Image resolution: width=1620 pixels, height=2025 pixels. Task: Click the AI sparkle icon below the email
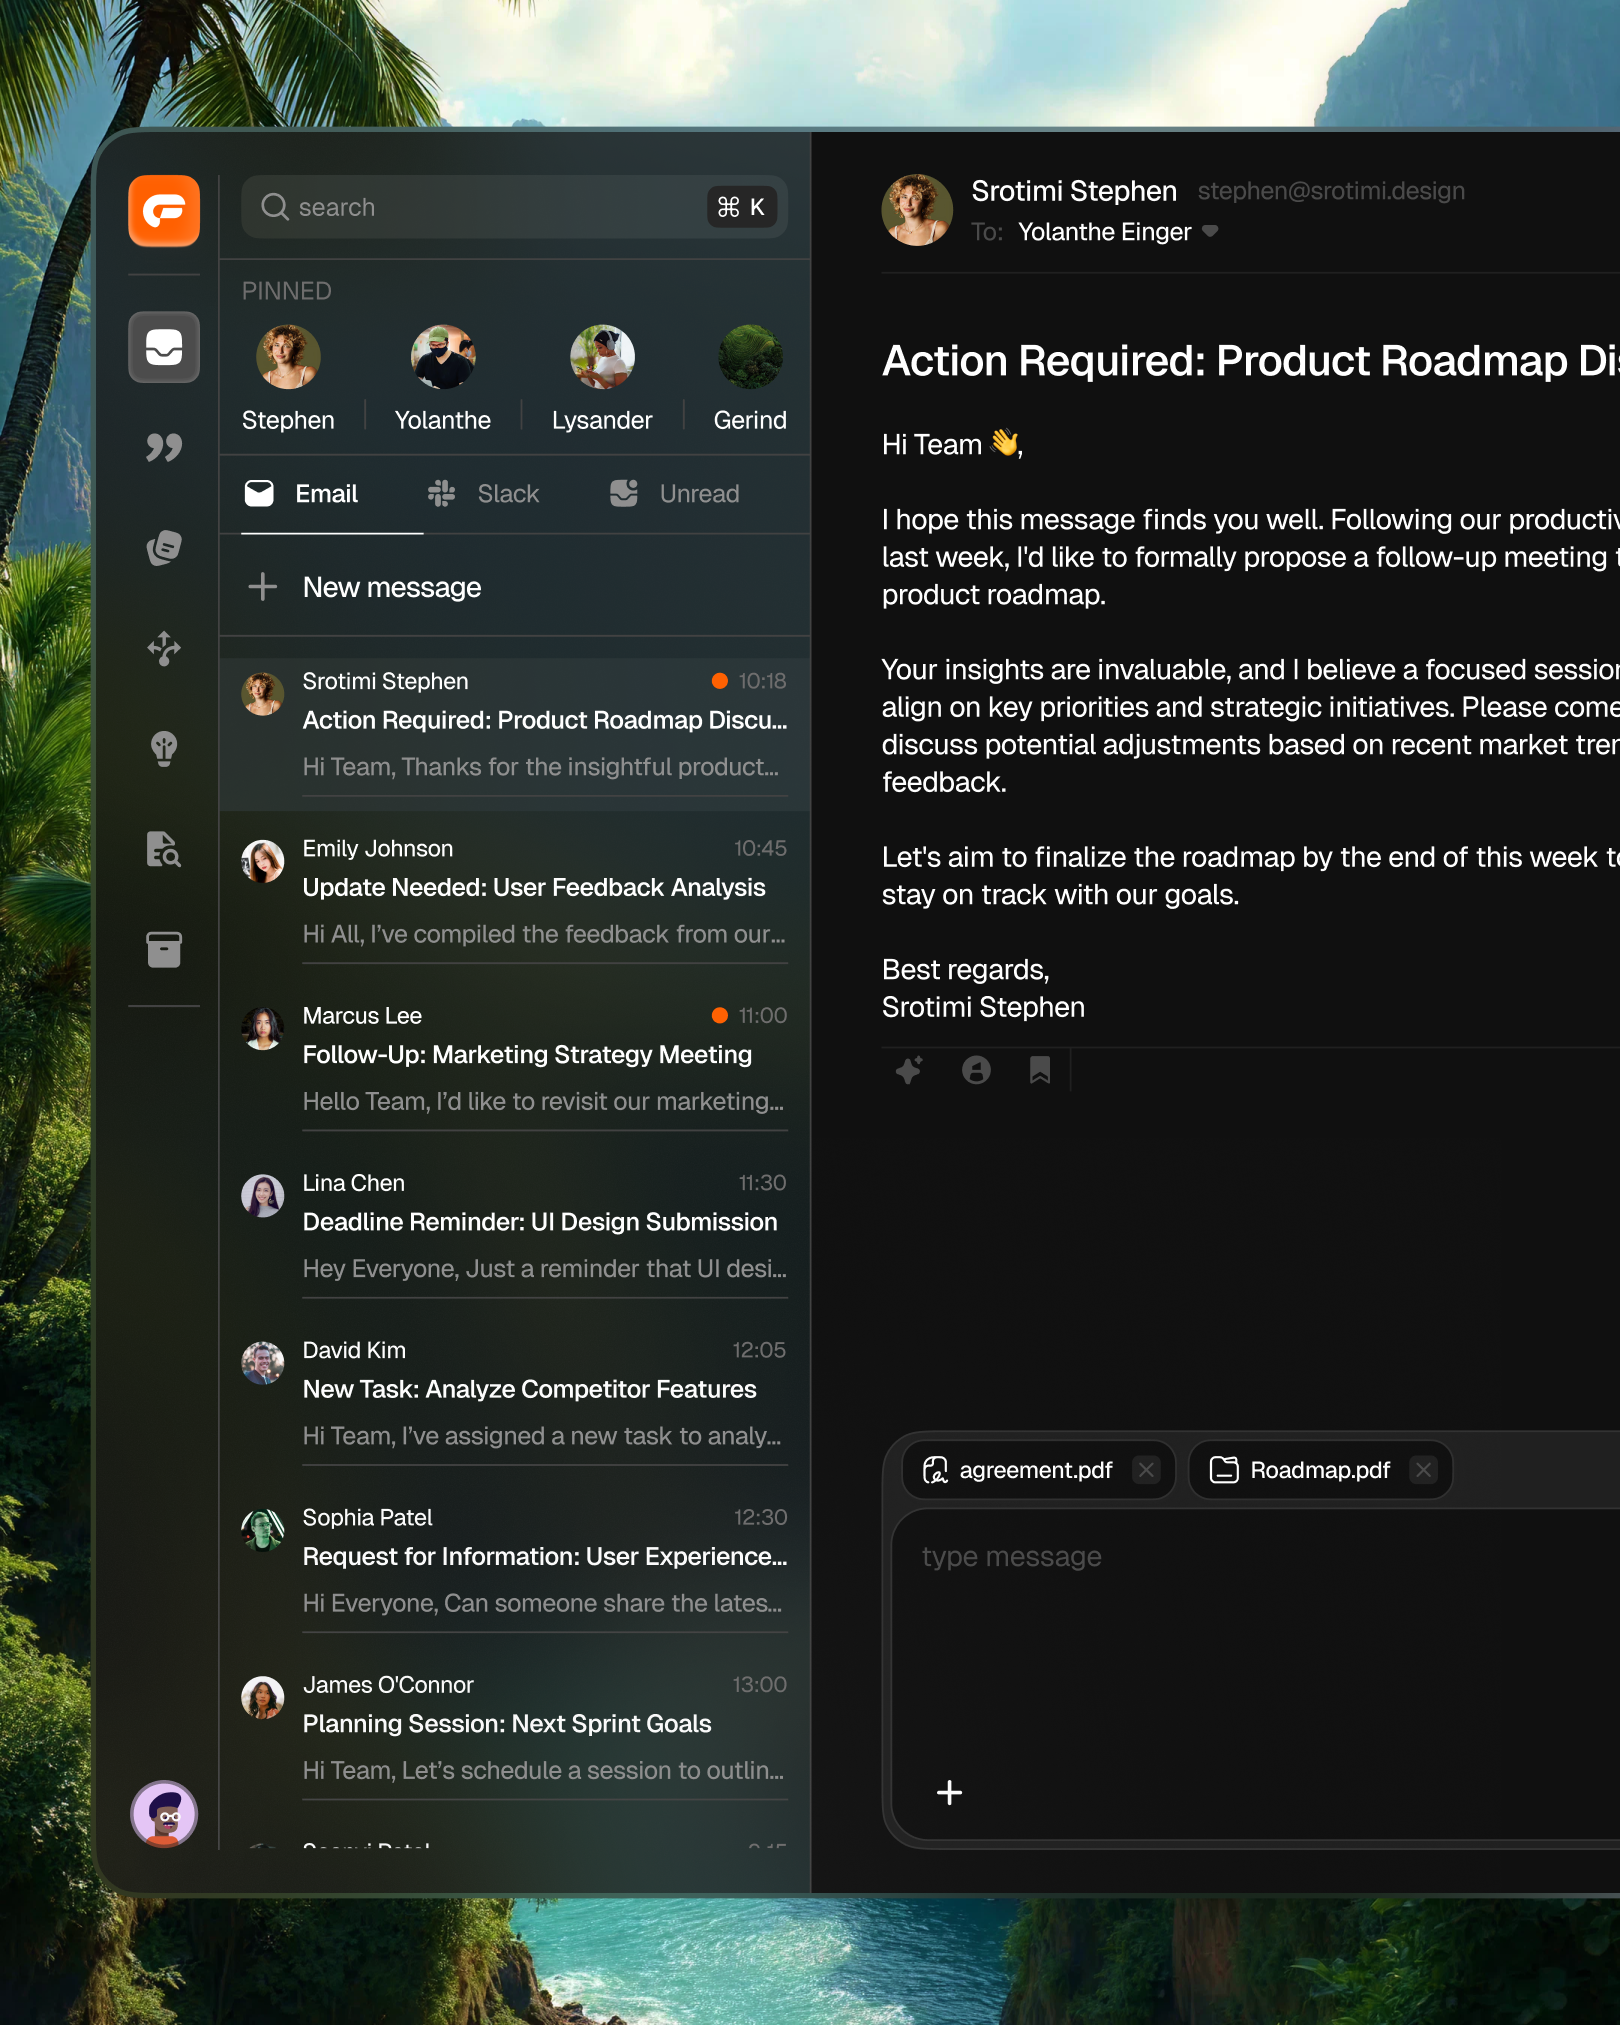pos(908,1070)
